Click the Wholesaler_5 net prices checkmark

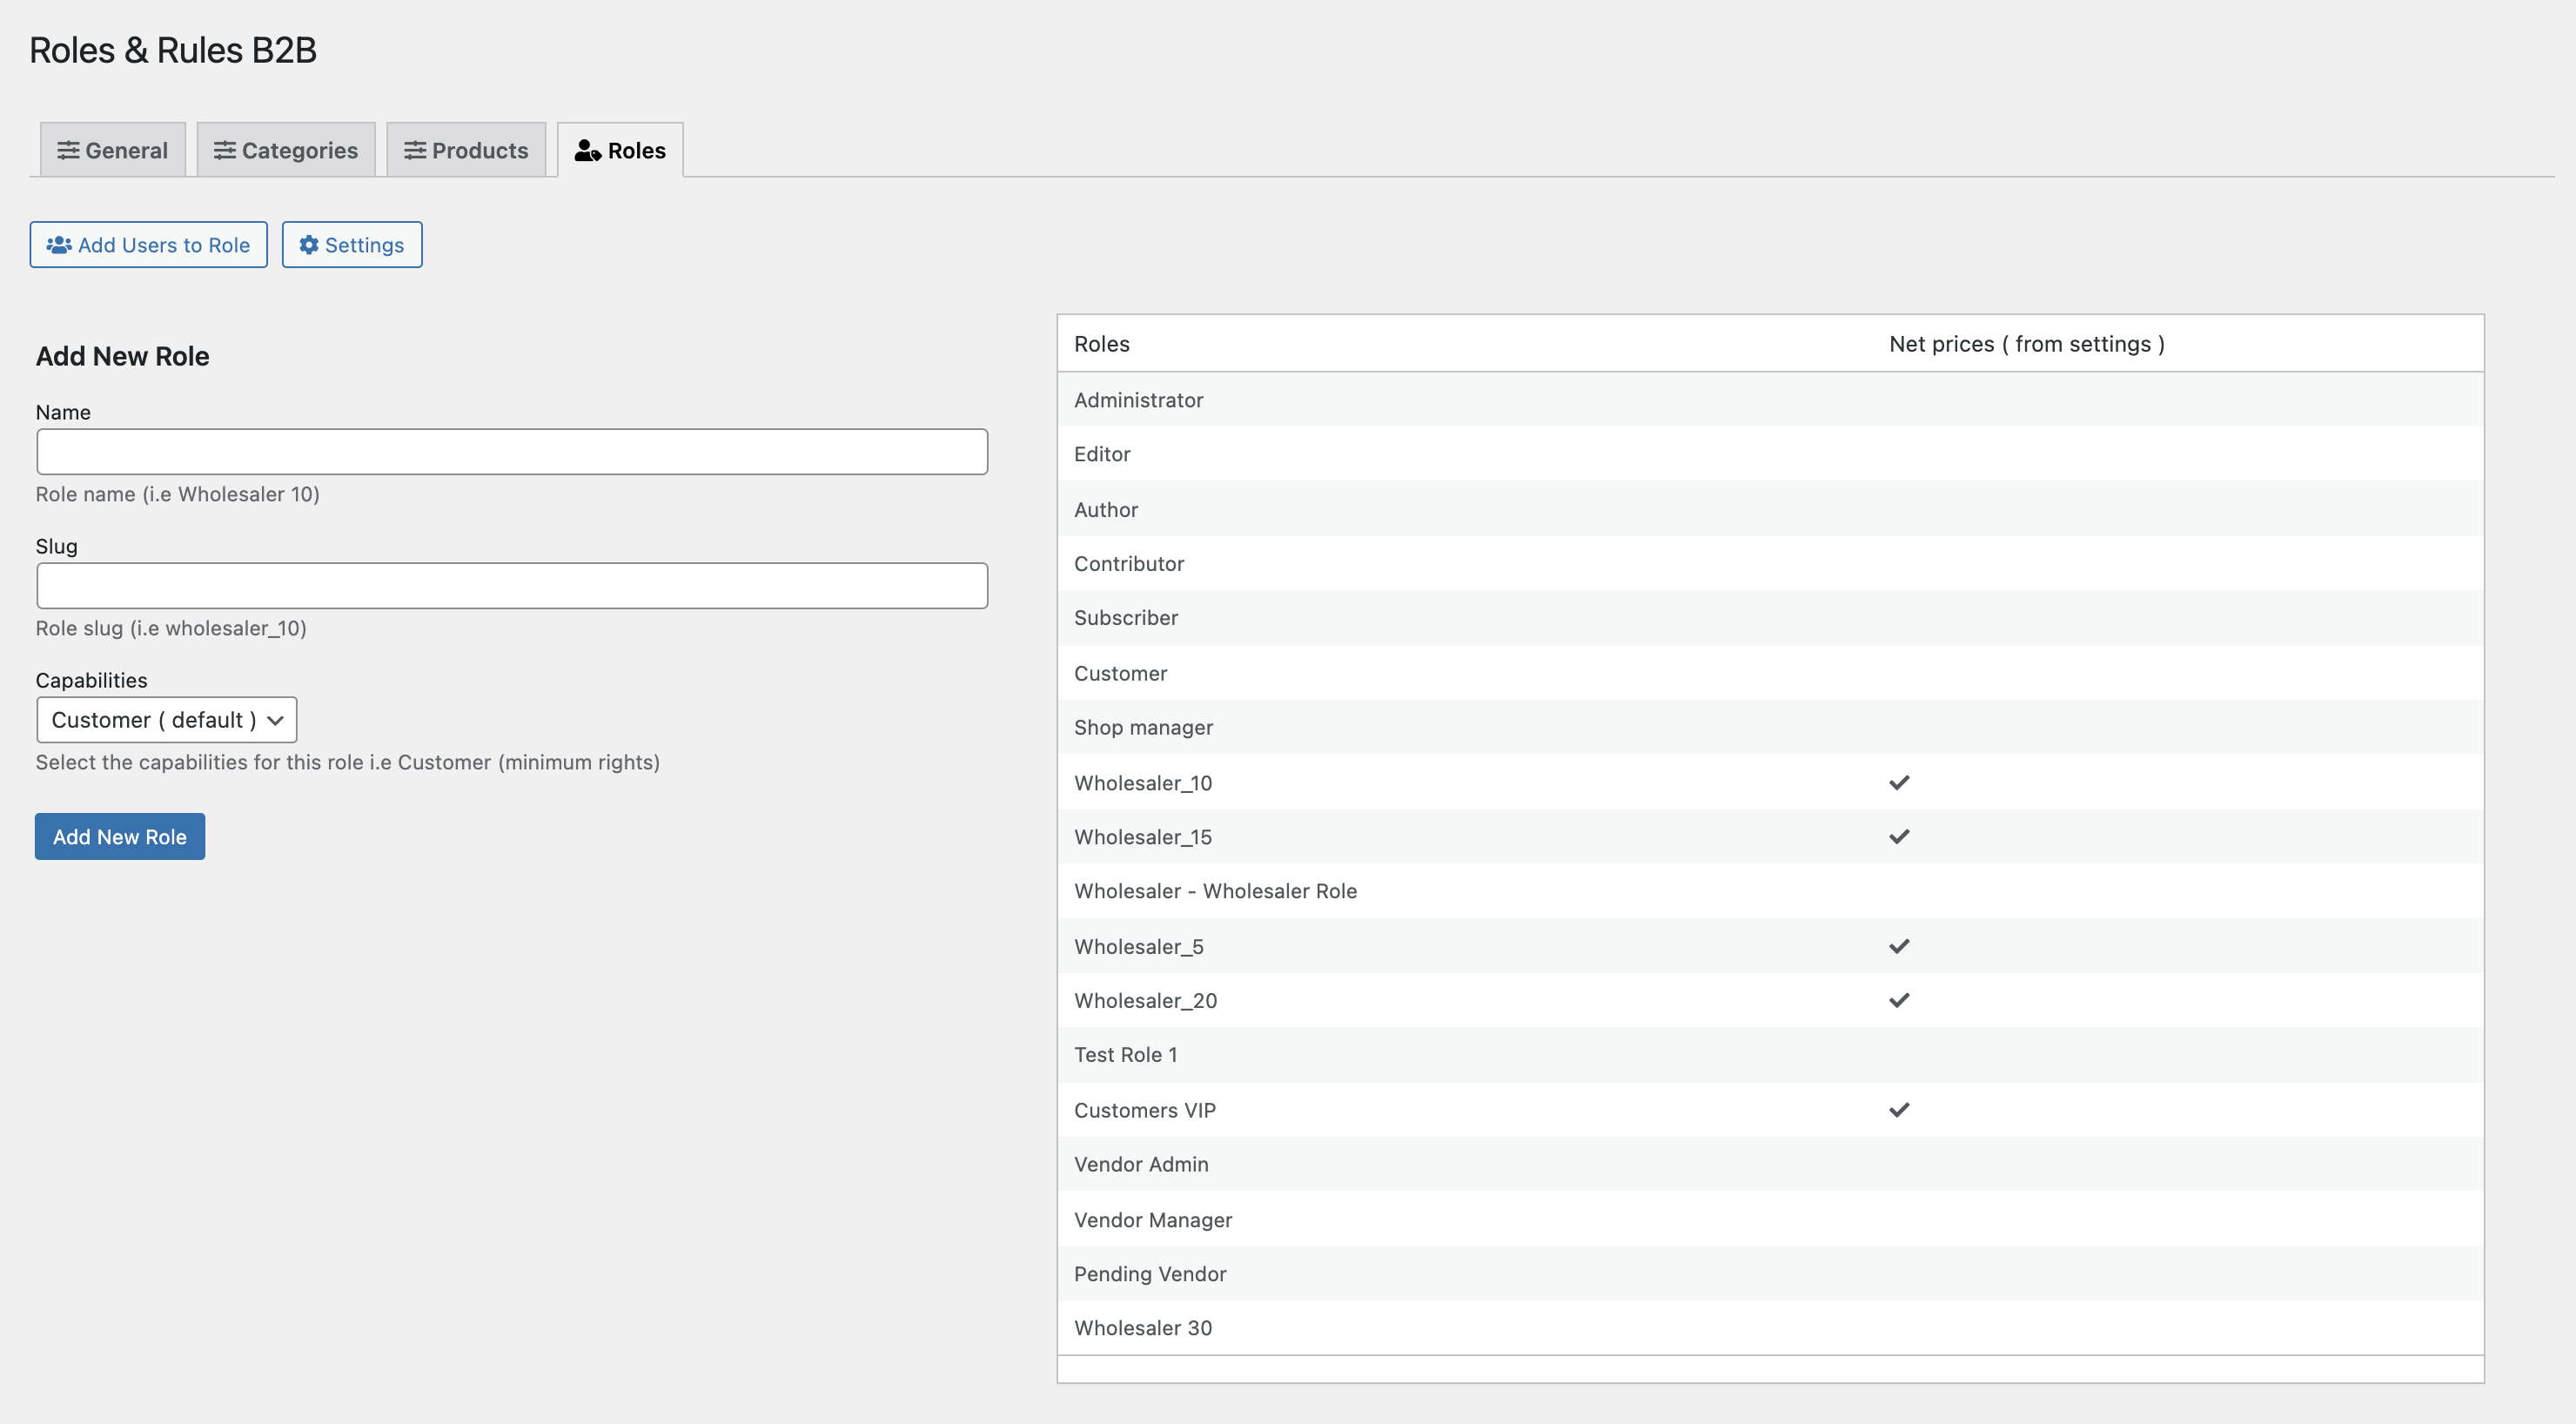(1899, 946)
